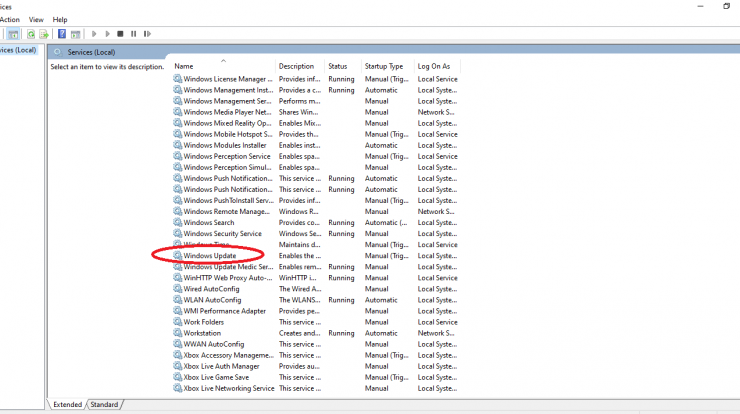Click the Local Service log-on of Windows License Manager
Screen dimensions: 740x414
pyautogui.click(x=437, y=79)
